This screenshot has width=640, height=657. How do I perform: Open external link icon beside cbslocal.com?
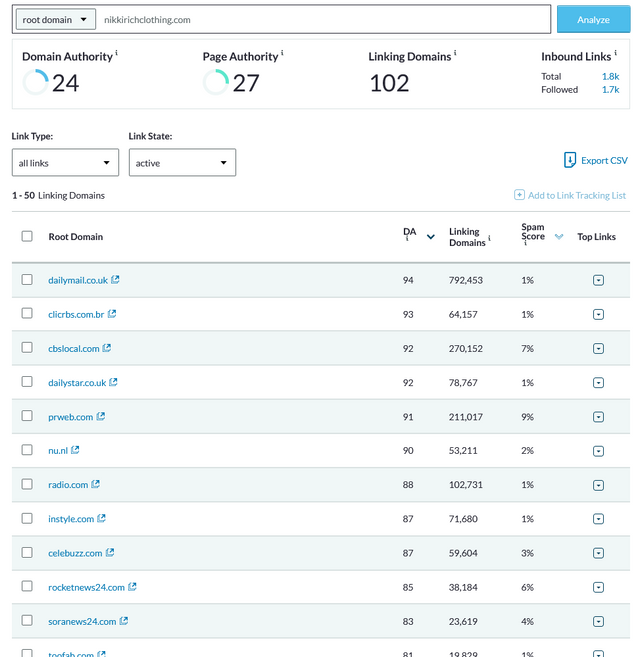(107, 348)
